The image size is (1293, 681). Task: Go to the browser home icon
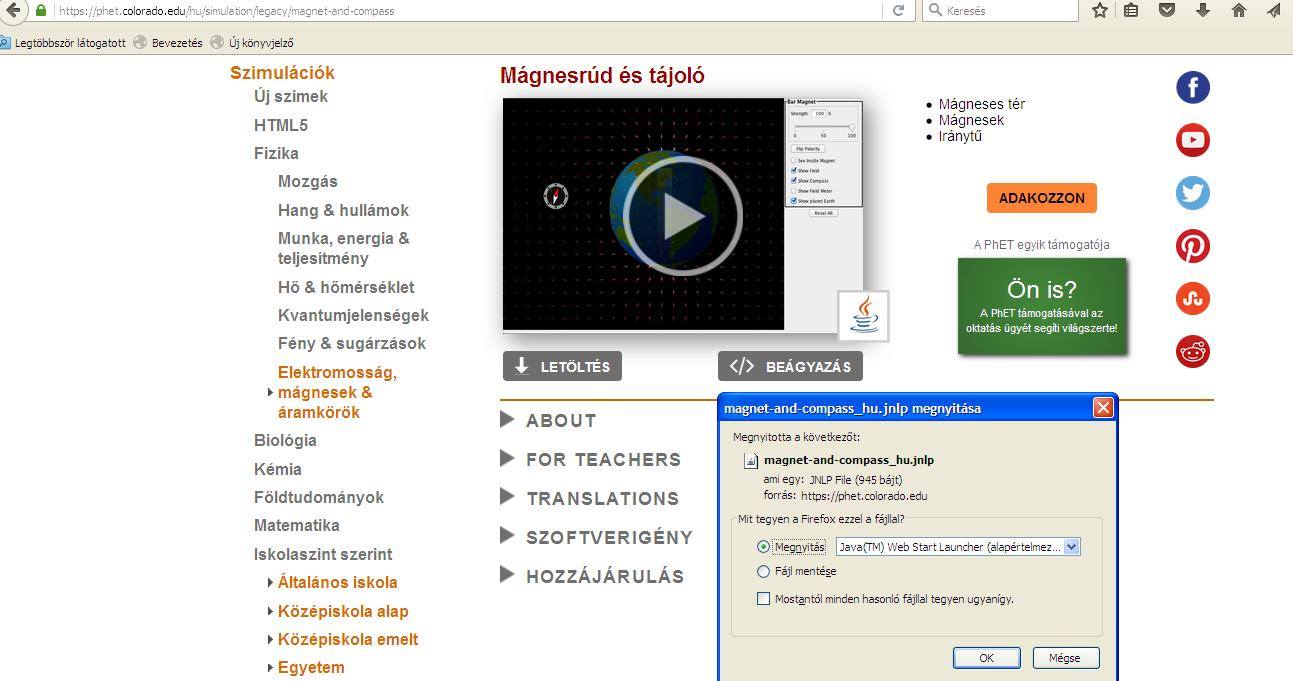[1238, 10]
